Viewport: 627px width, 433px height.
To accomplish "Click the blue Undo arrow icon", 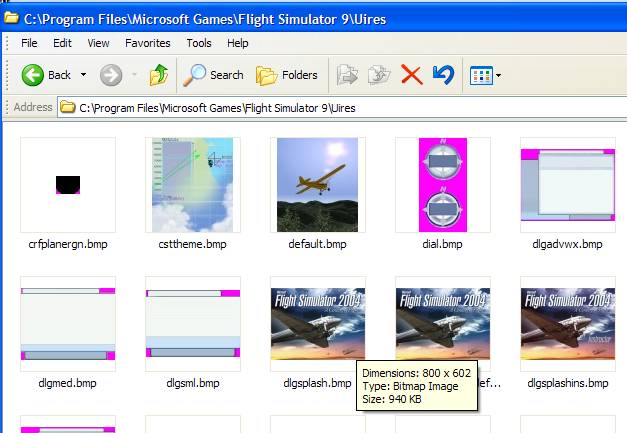I will (x=443, y=75).
